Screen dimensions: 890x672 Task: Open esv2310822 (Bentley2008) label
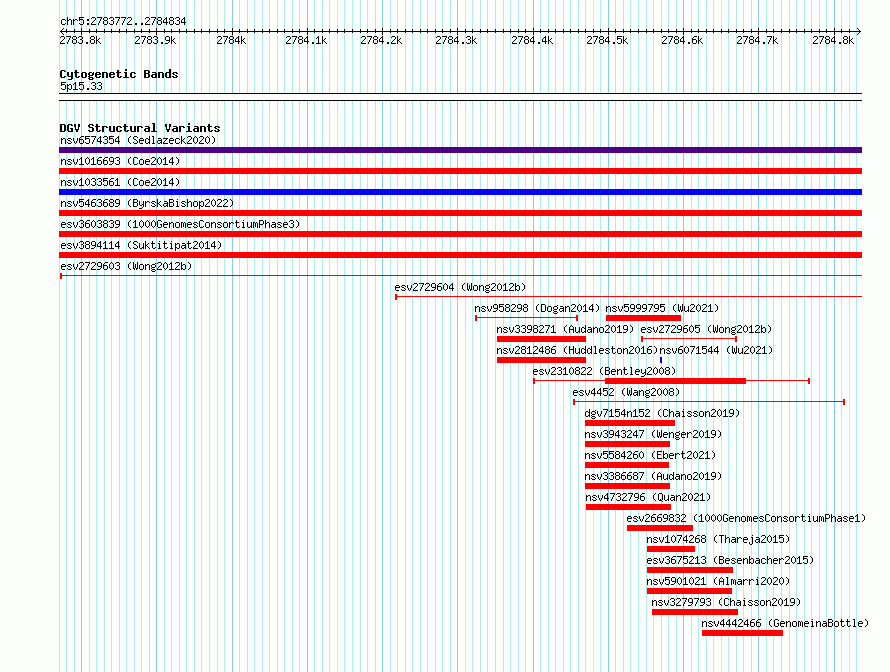pyautogui.click(x=604, y=371)
